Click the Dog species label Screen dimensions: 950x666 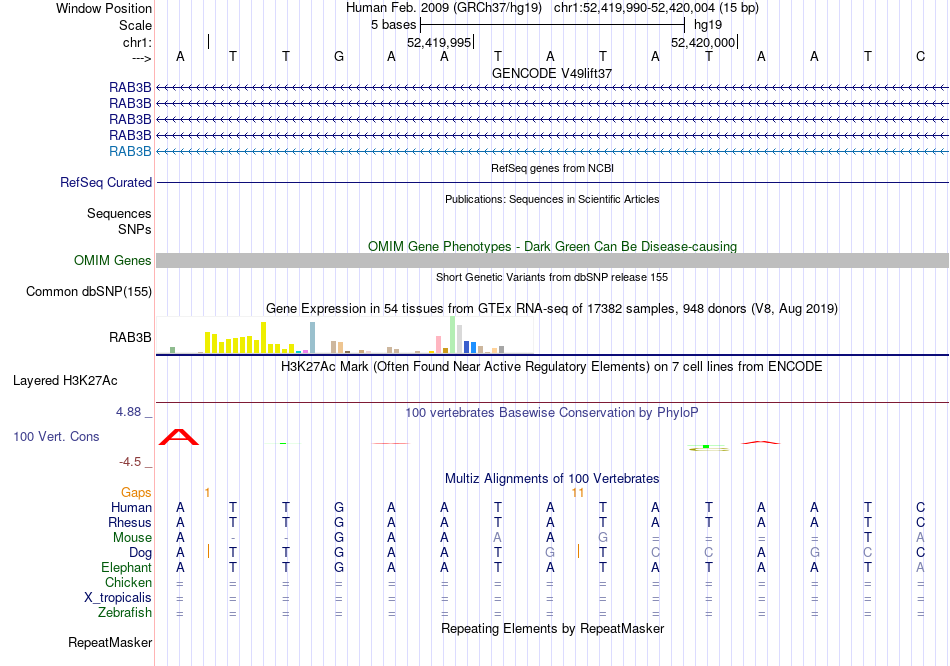tap(140, 553)
